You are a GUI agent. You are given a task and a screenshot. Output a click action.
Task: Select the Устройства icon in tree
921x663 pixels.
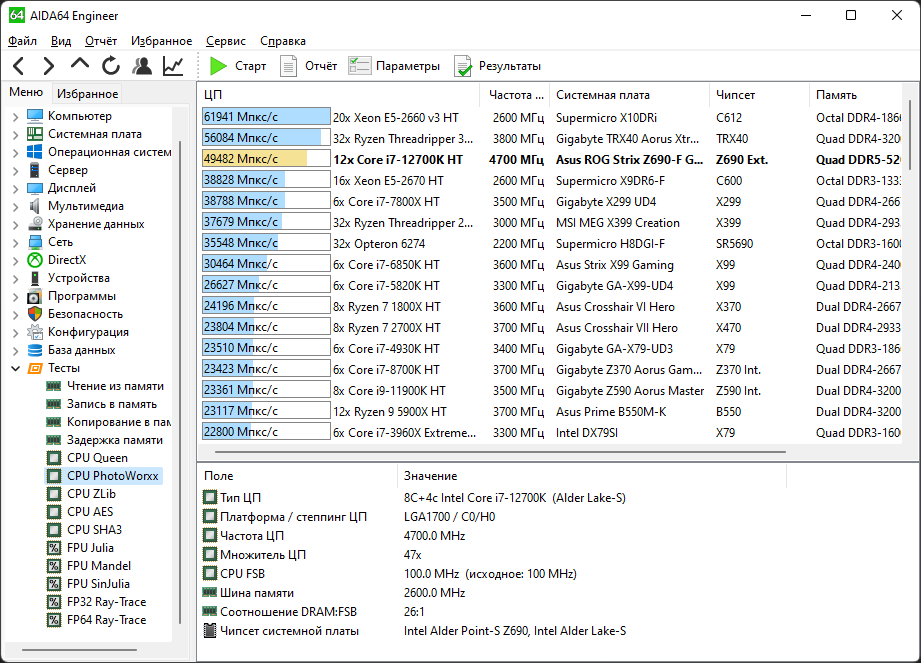[35, 278]
